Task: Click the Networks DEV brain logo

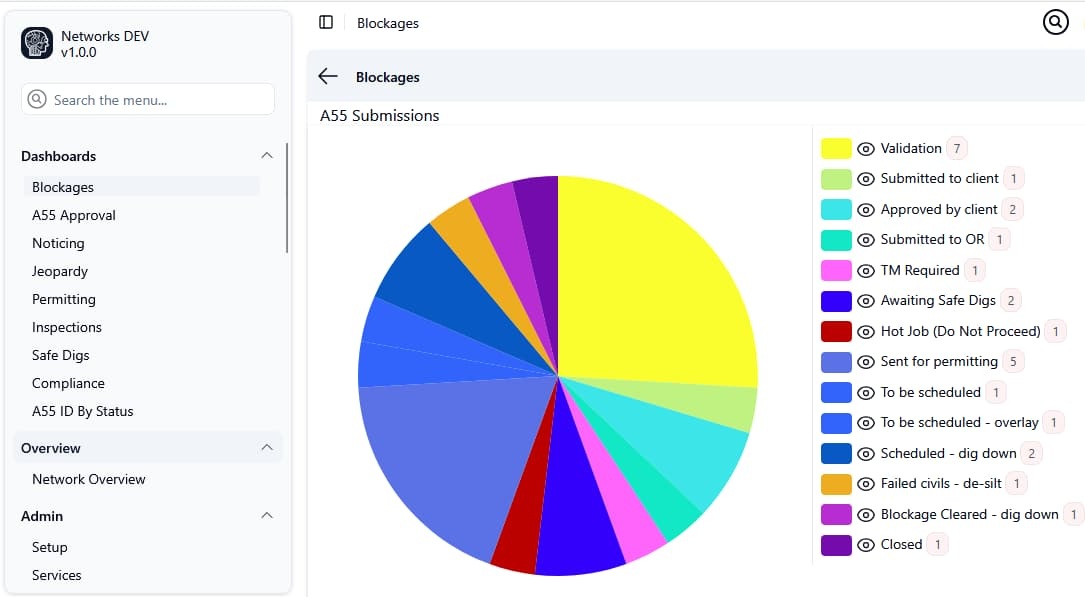Action: coord(36,44)
